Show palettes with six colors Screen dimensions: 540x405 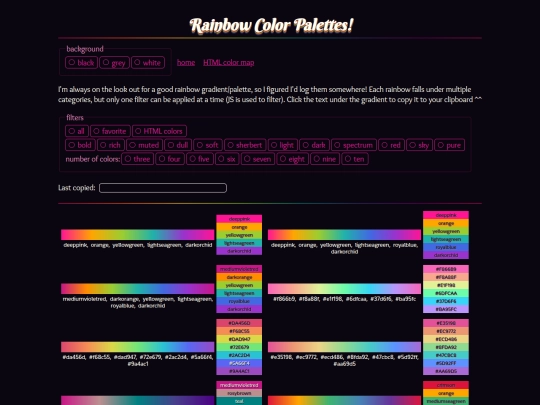click(x=227, y=159)
